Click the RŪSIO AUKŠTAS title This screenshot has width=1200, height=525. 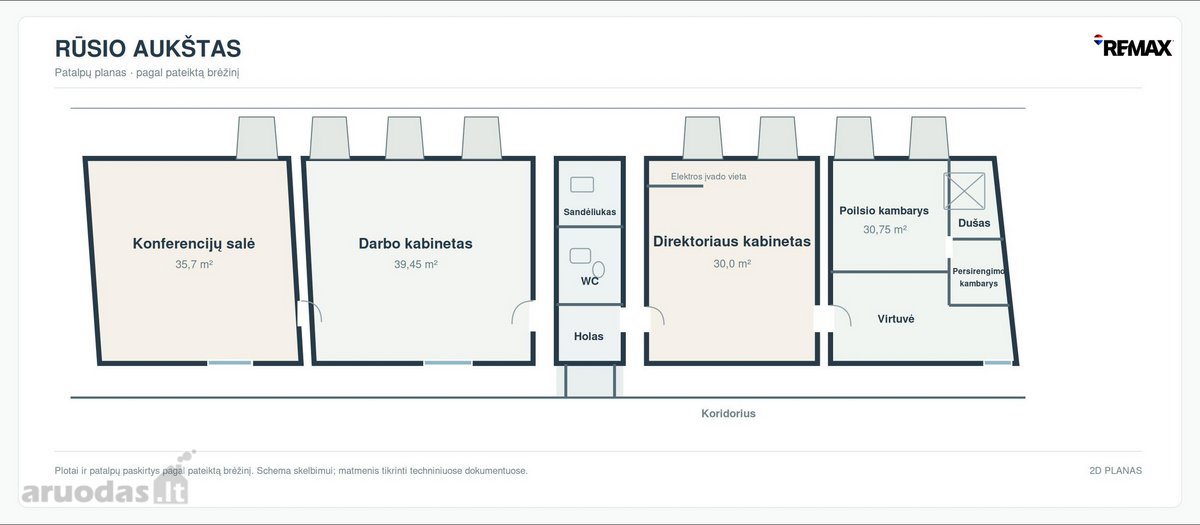(x=148, y=48)
